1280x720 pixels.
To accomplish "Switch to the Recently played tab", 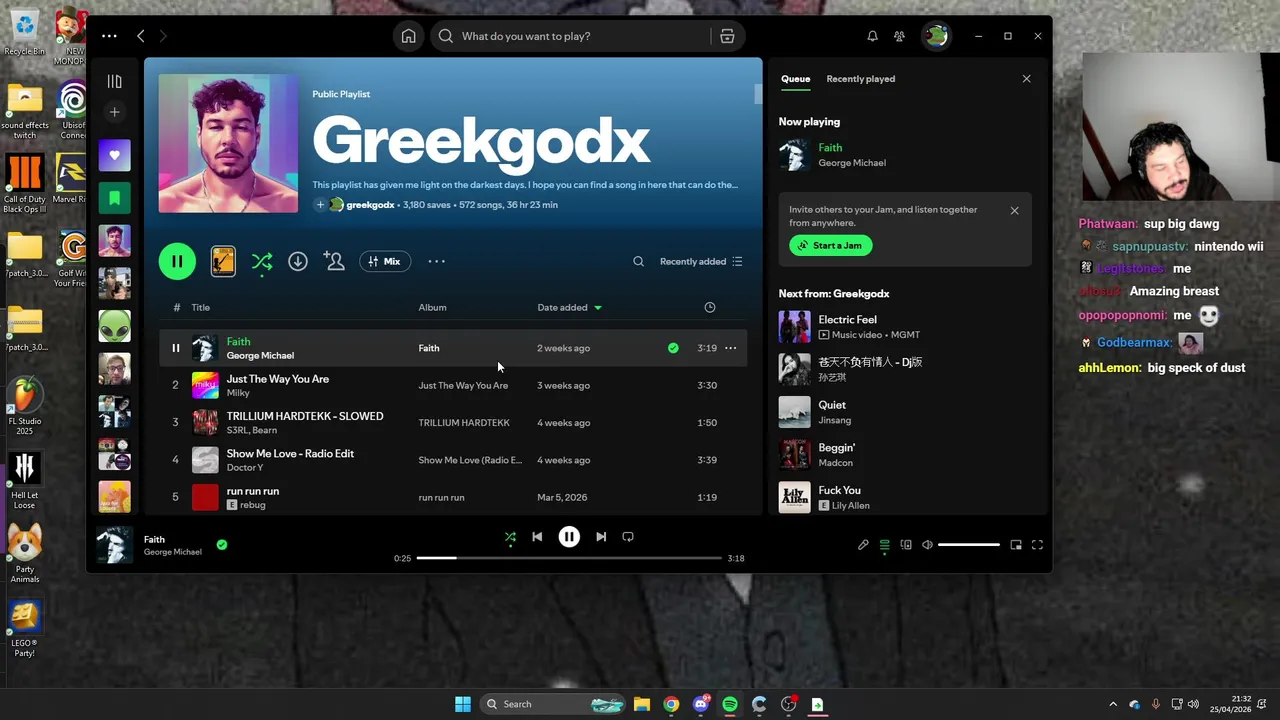I will [860, 79].
